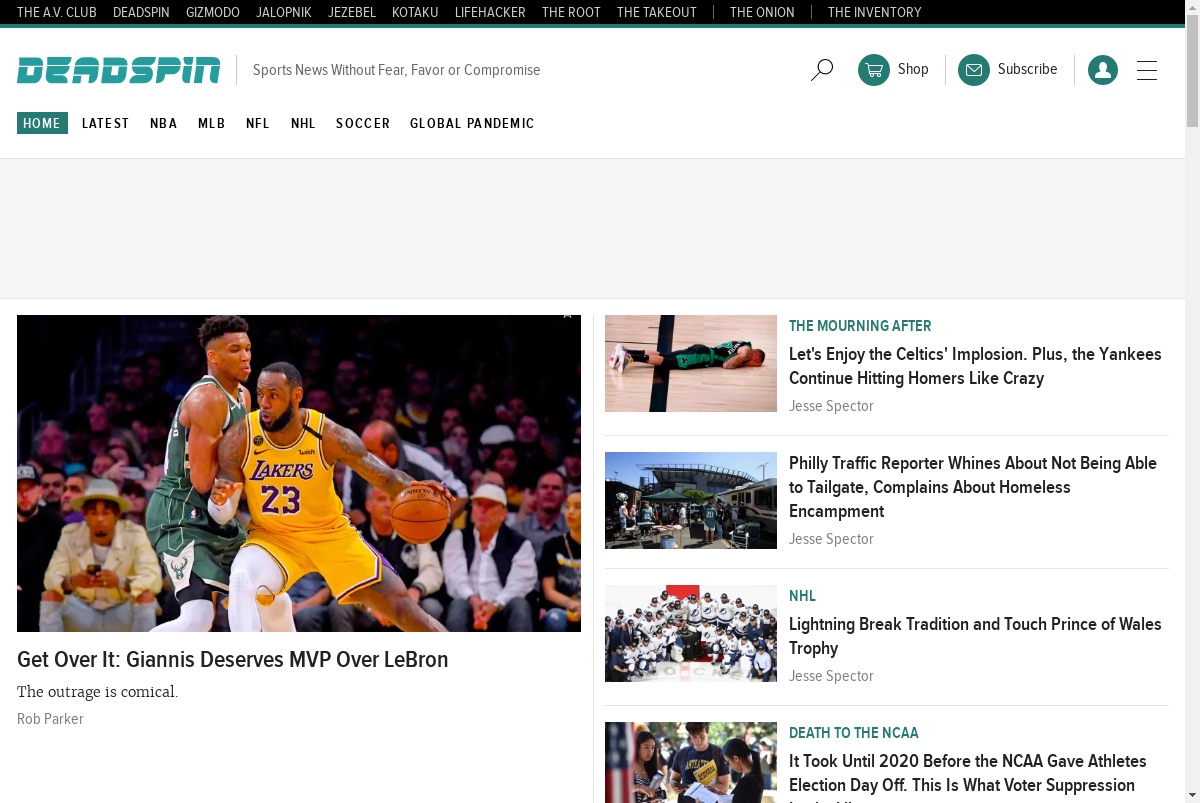Open The Onion link

point(762,13)
